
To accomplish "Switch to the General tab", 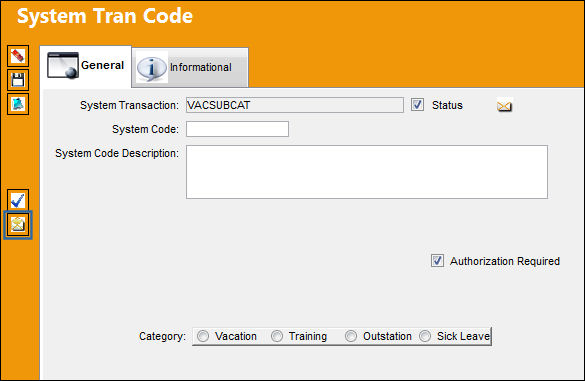I will (86, 66).
